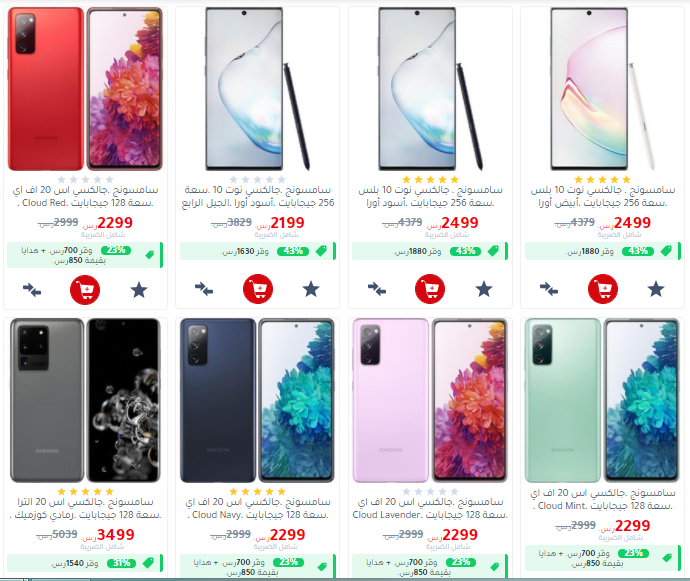Open Galaxy S20 FE Cloud Red product title
Screen dimensions: 690x581
(x=85, y=196)
